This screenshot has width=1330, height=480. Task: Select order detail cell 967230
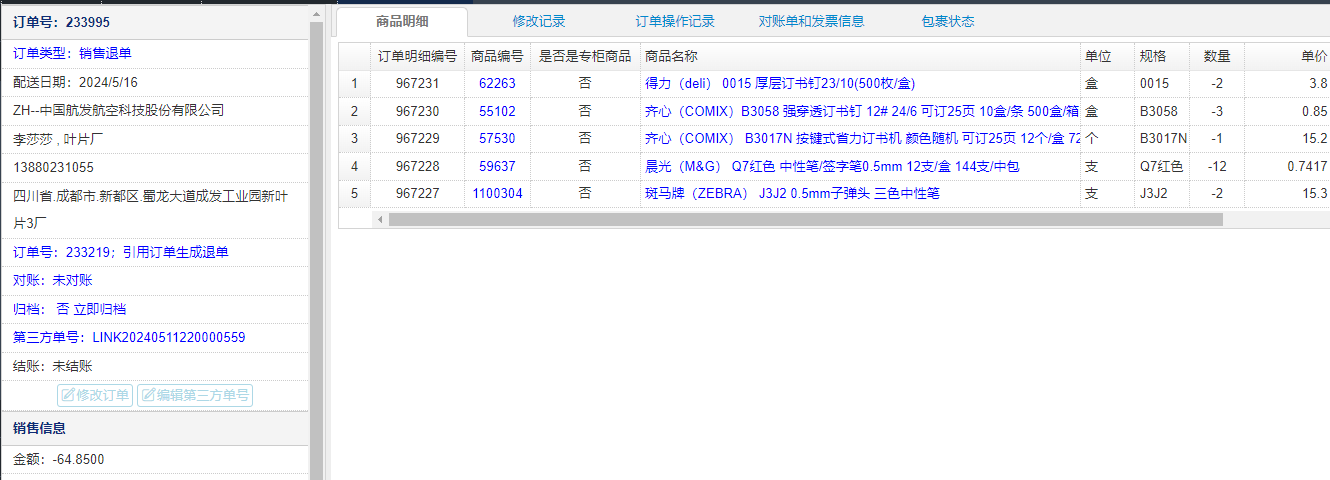point(417,111)
